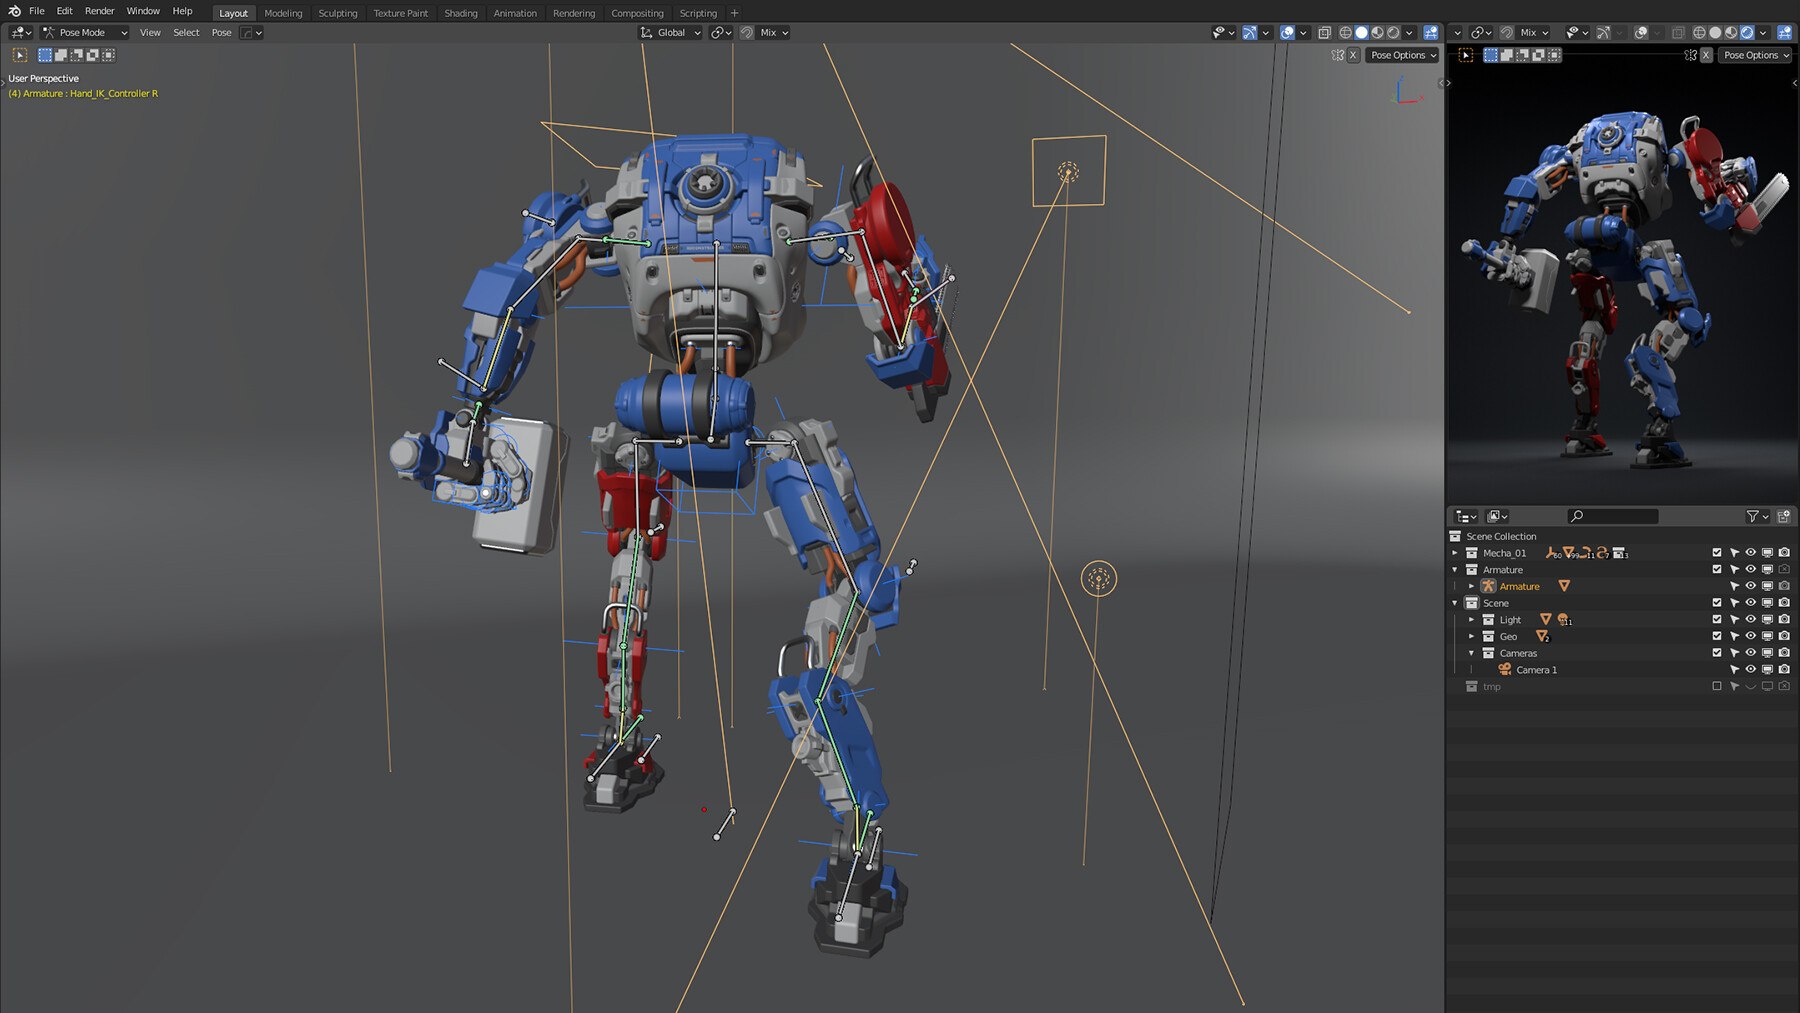Click the New Collection icon in outliner

(x=1784, y=516)
